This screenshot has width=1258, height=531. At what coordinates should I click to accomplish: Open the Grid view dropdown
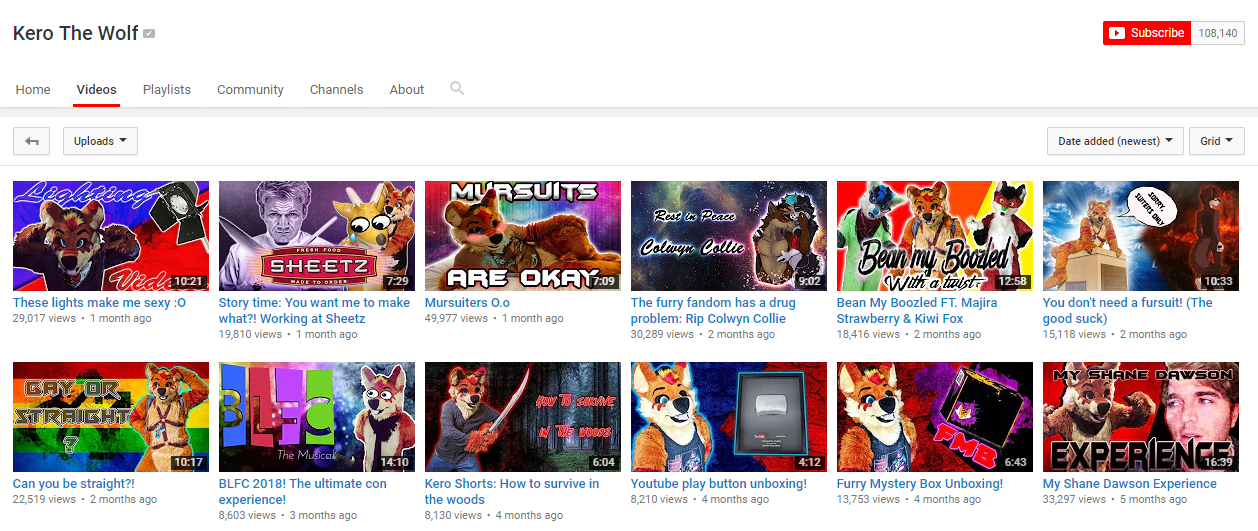pyautogui.click(x=1217, y=141)
